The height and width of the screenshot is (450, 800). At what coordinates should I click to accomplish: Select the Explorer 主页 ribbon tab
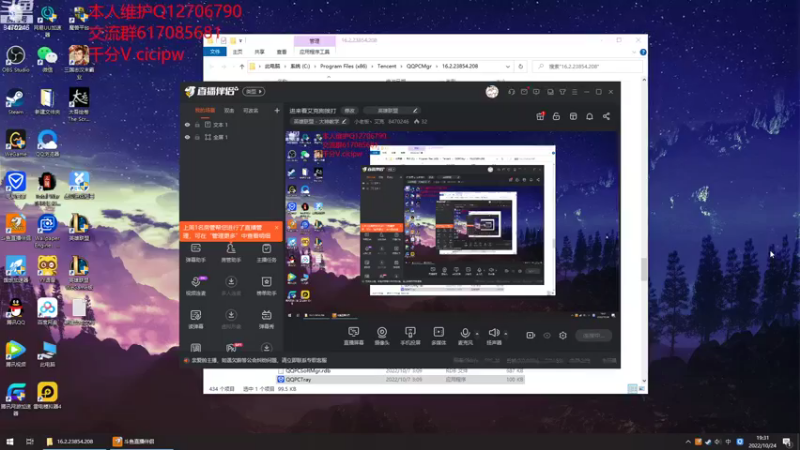tap(238, 52)
